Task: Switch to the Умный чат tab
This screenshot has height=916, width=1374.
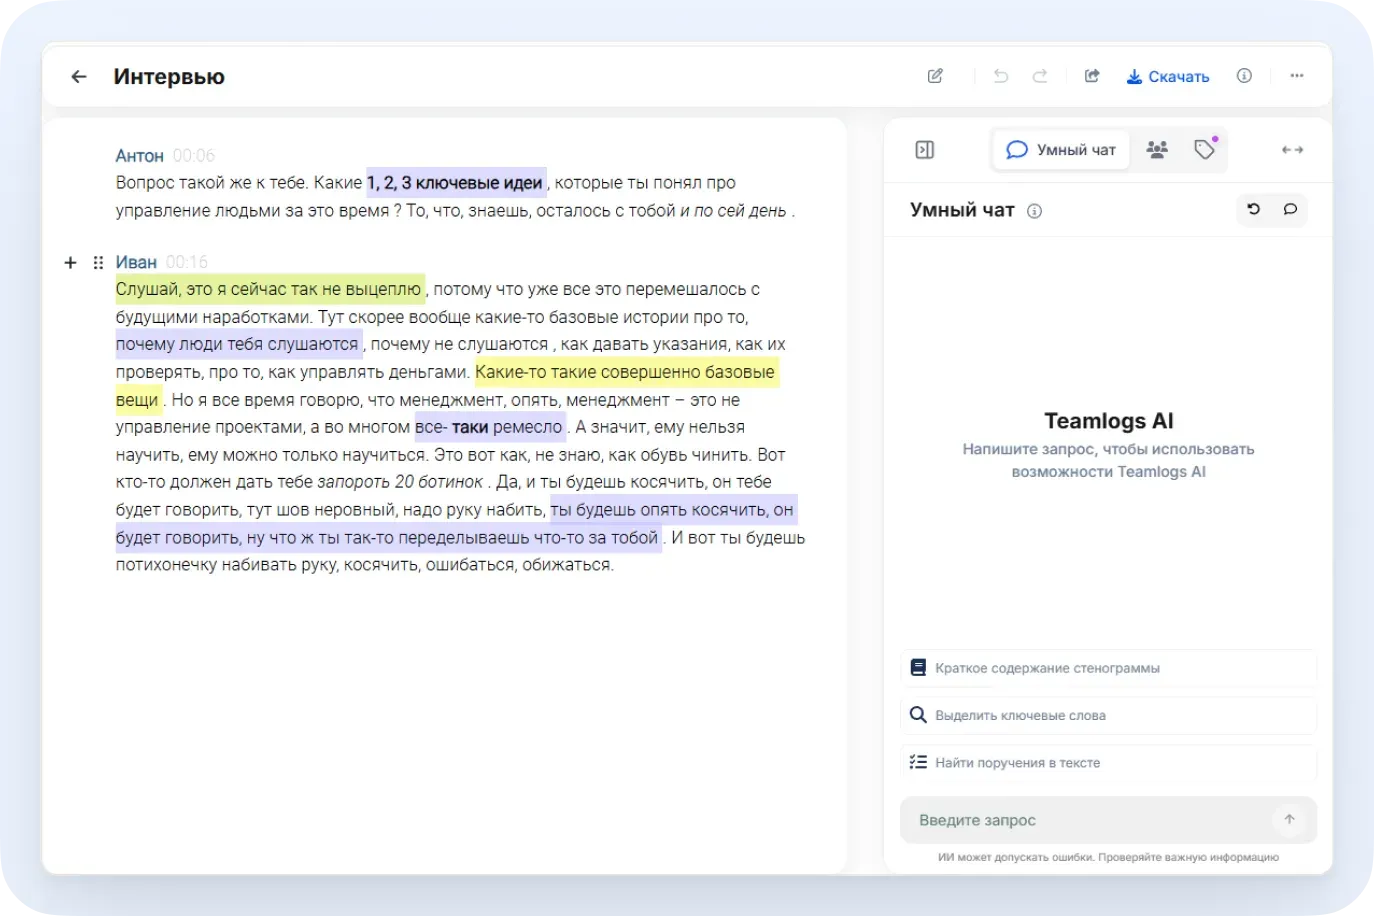Action: 1061,150
